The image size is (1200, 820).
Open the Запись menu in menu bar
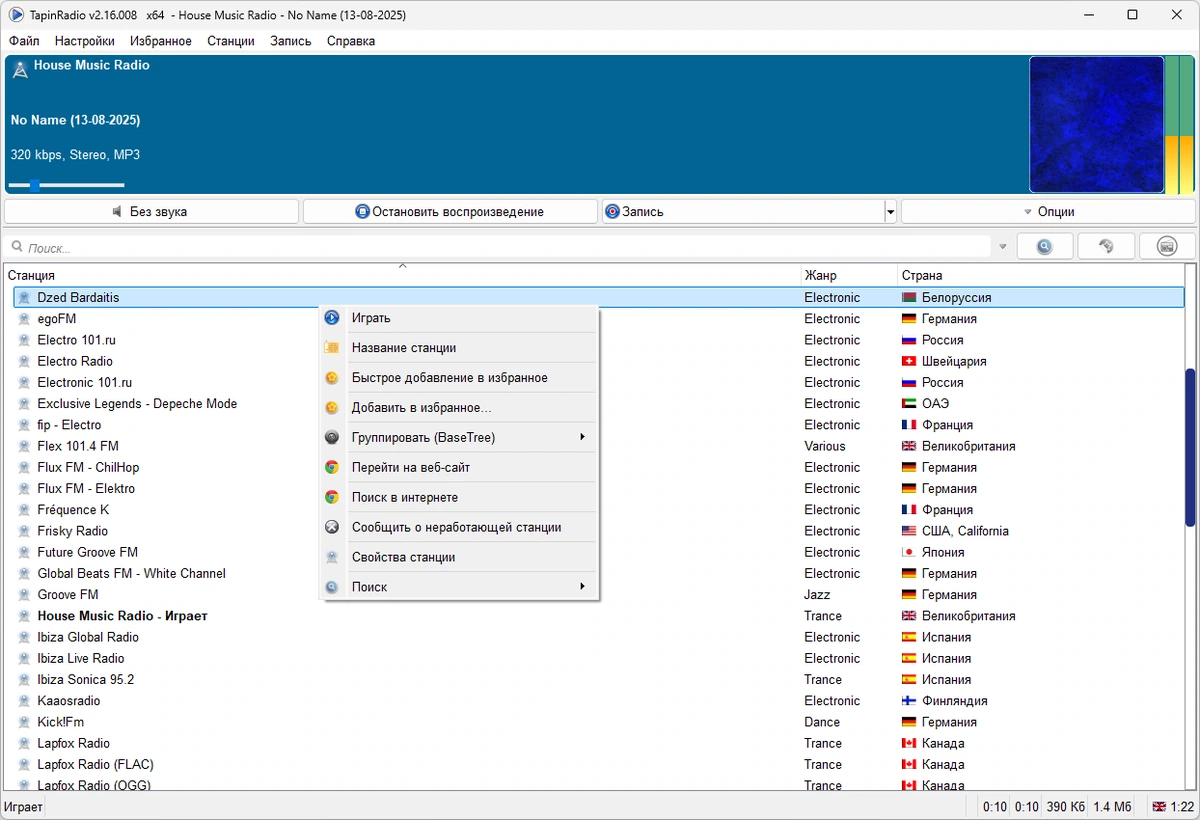(291, 41)
